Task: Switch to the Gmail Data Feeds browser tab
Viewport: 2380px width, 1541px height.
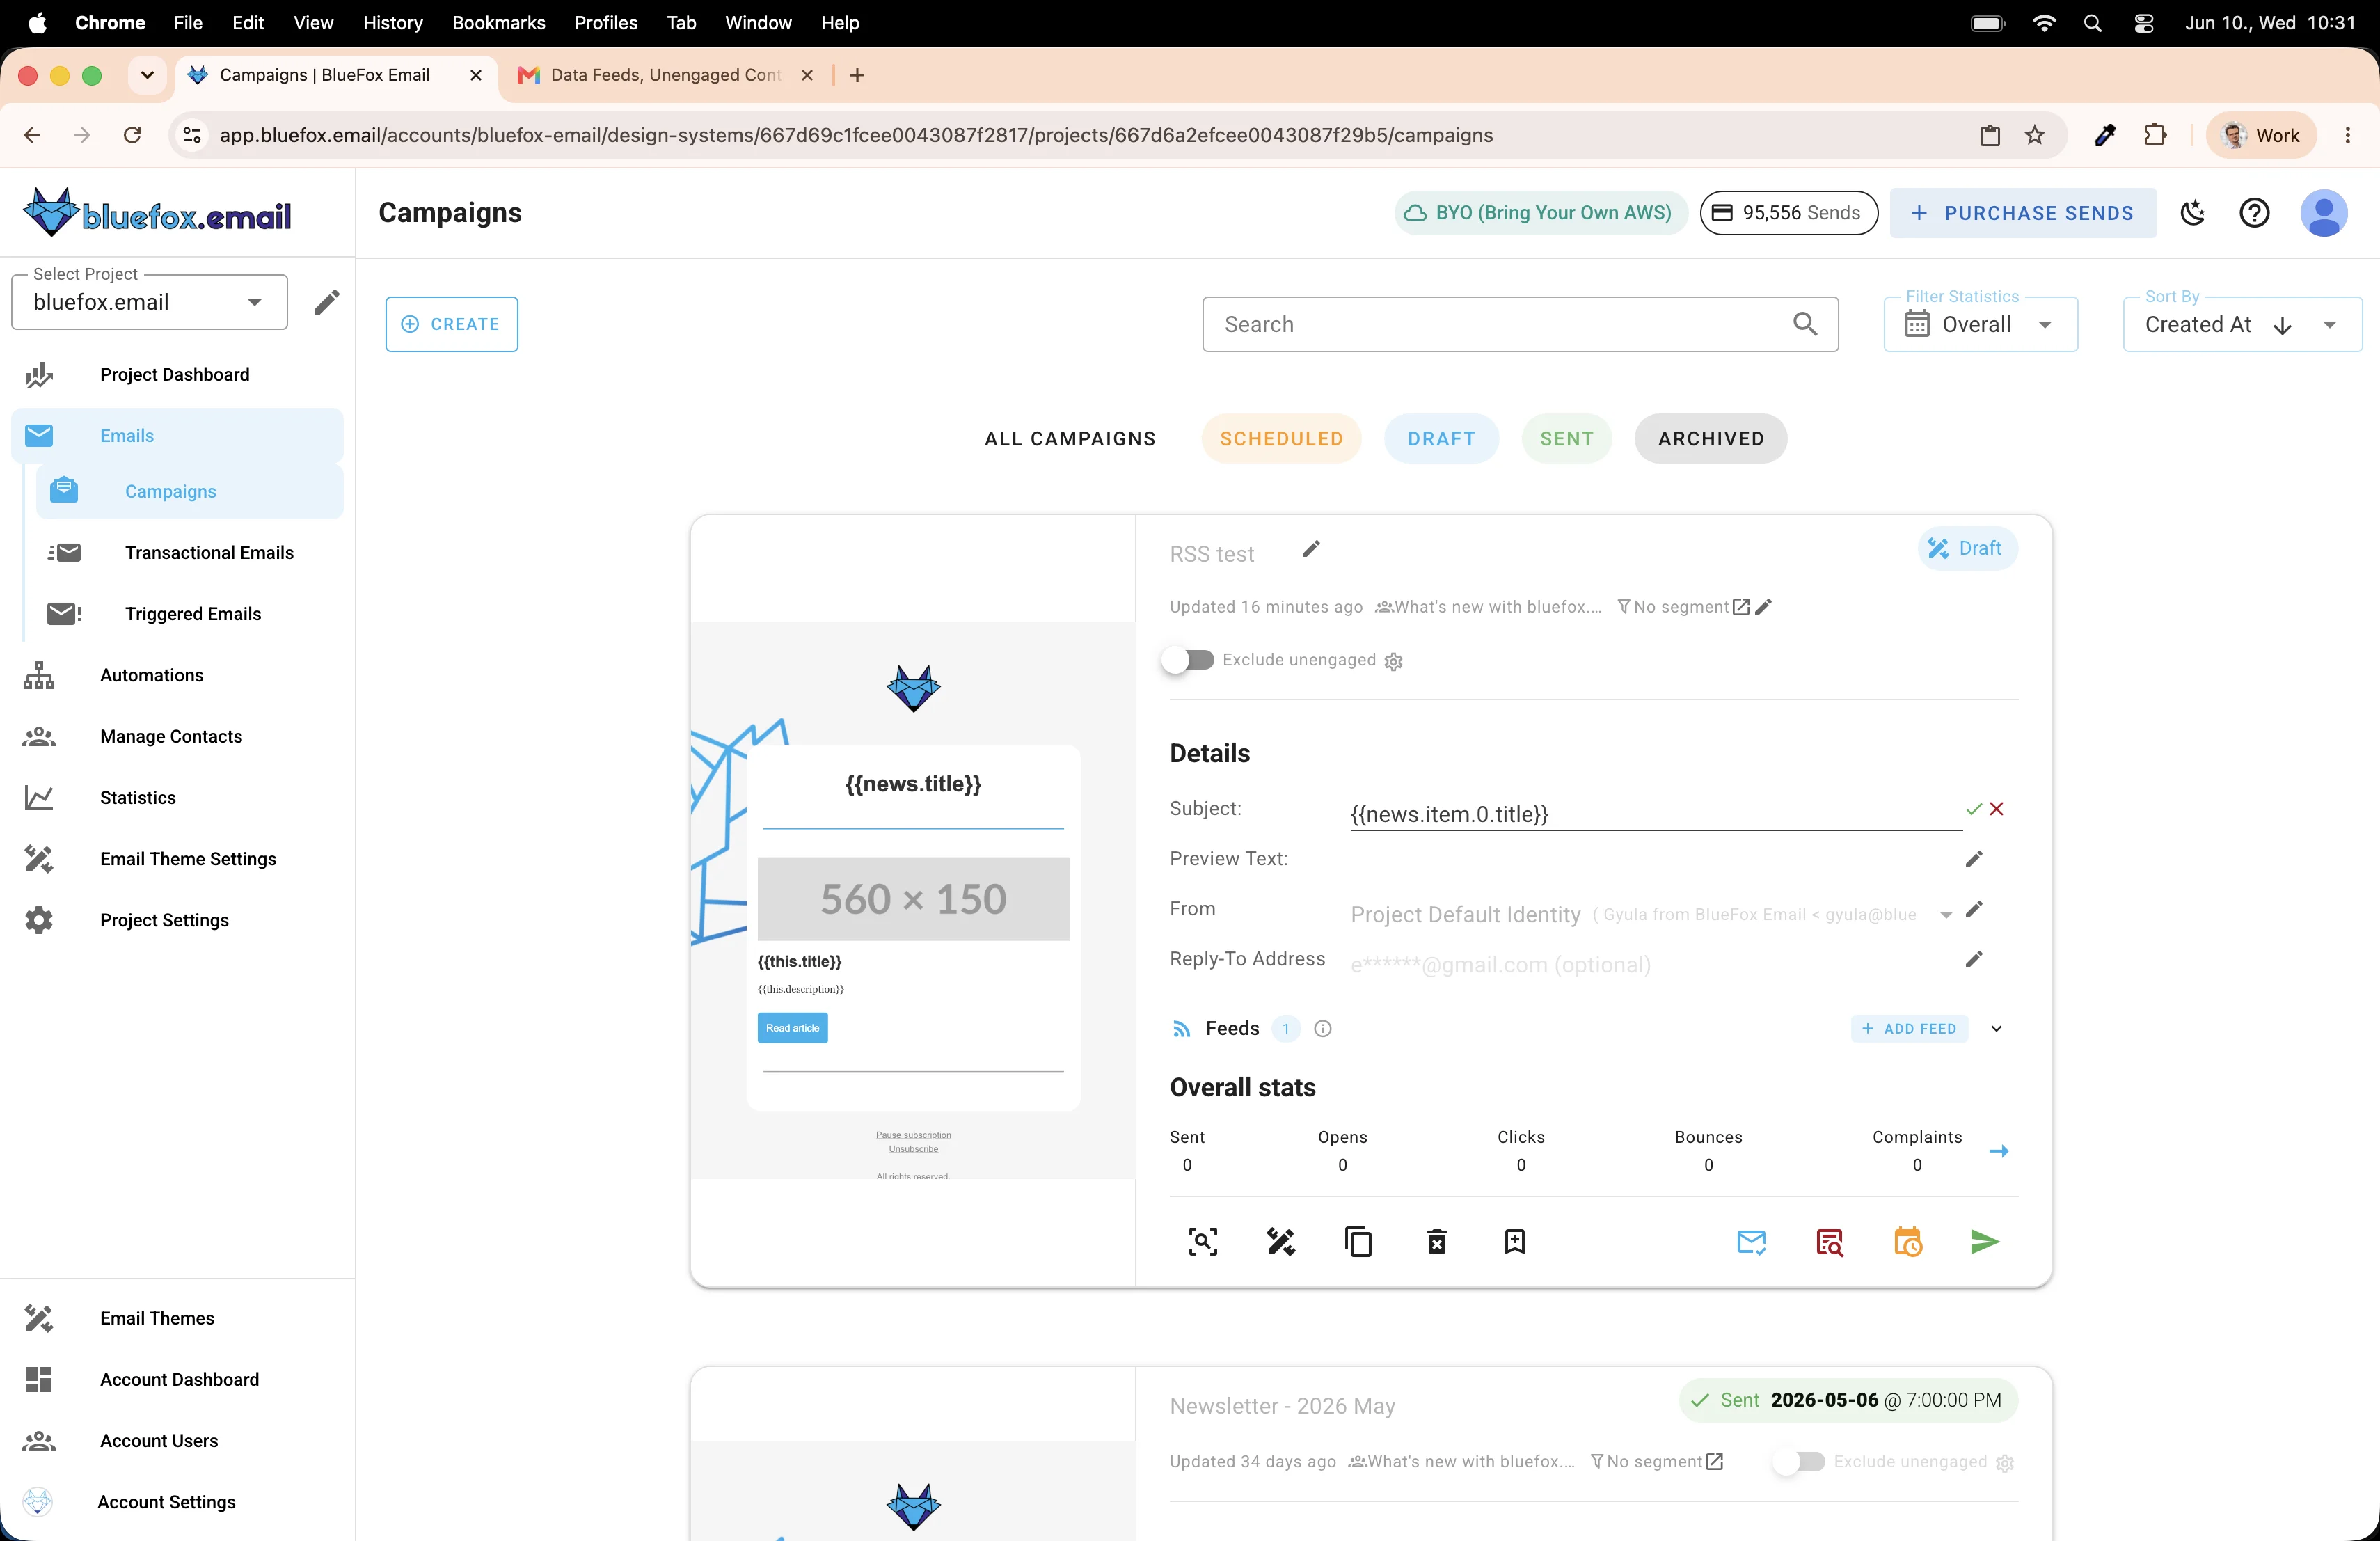Action: (x=665, y=75)
